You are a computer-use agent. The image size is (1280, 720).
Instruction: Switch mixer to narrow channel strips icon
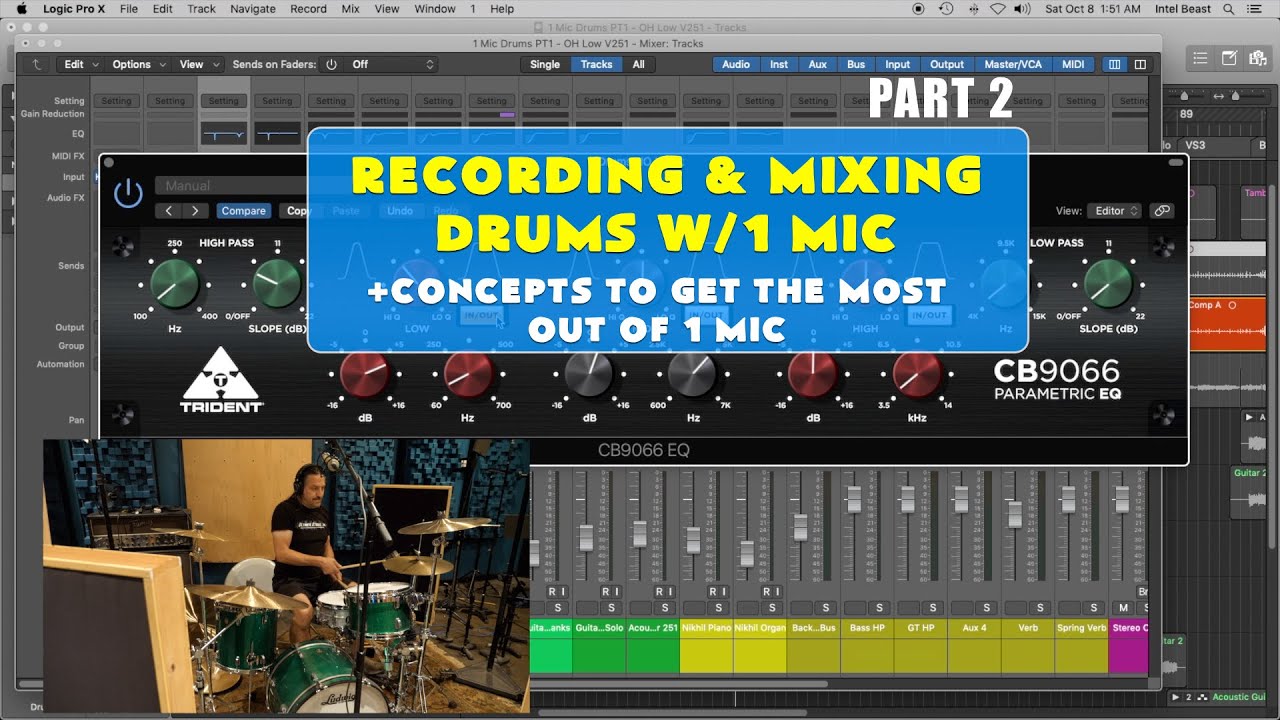pyautogui.click(x=1115, y=64)
